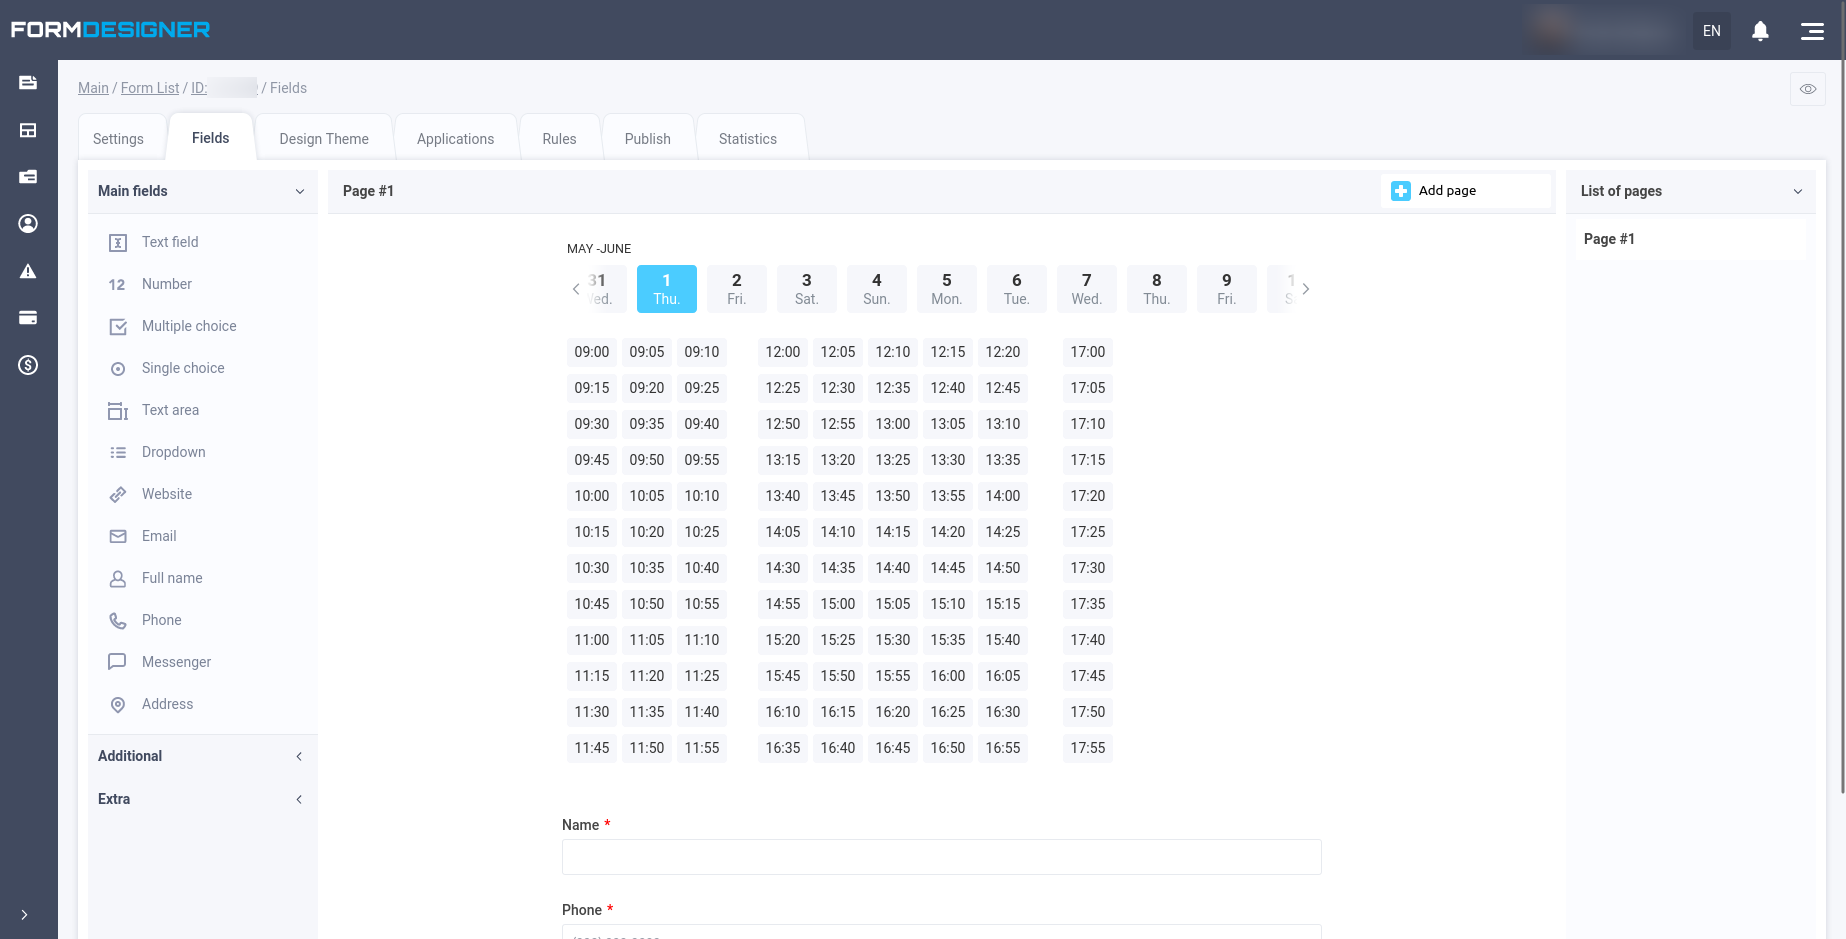Choose the 16:55 time slot
Screen dimensions: 1846x939
pos(1003,748)
